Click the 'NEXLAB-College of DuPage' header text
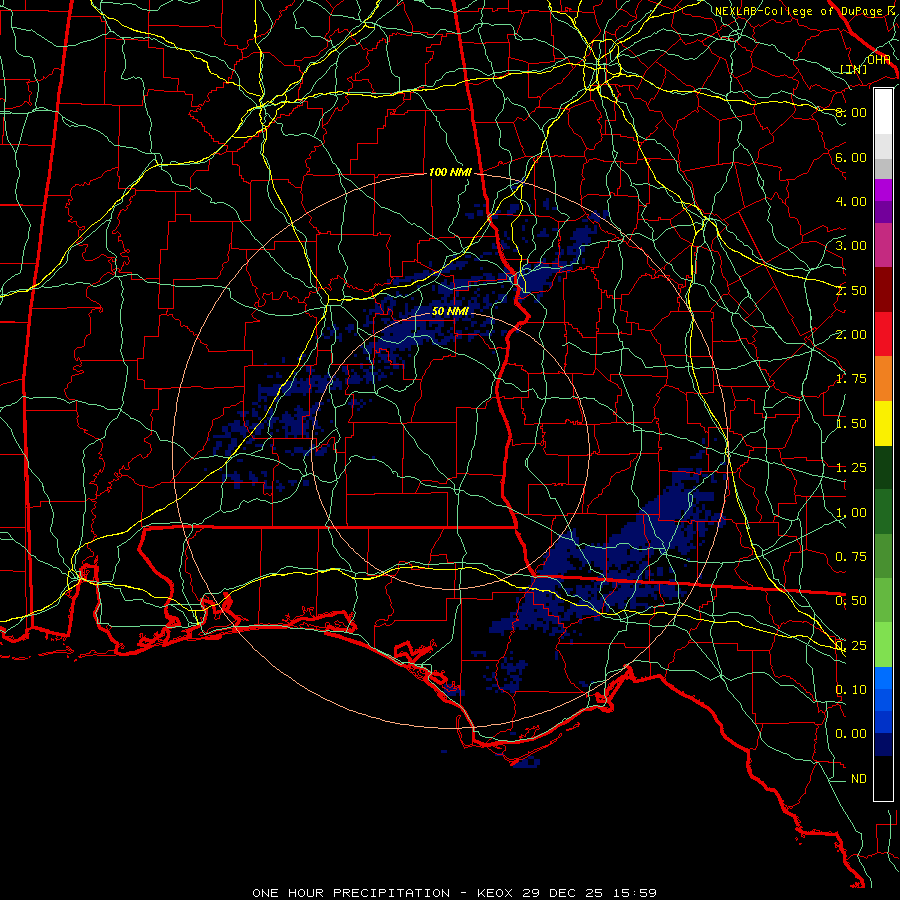Image resolution: width=900 pixels, height=900 pixels. click(798, 11)
